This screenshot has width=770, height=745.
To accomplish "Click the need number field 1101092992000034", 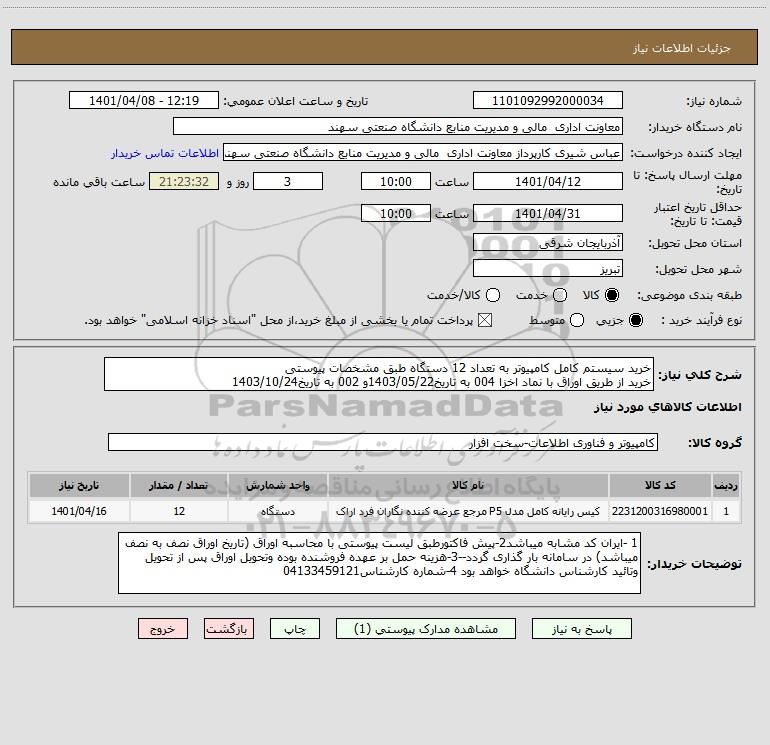I will coord(548,101).
